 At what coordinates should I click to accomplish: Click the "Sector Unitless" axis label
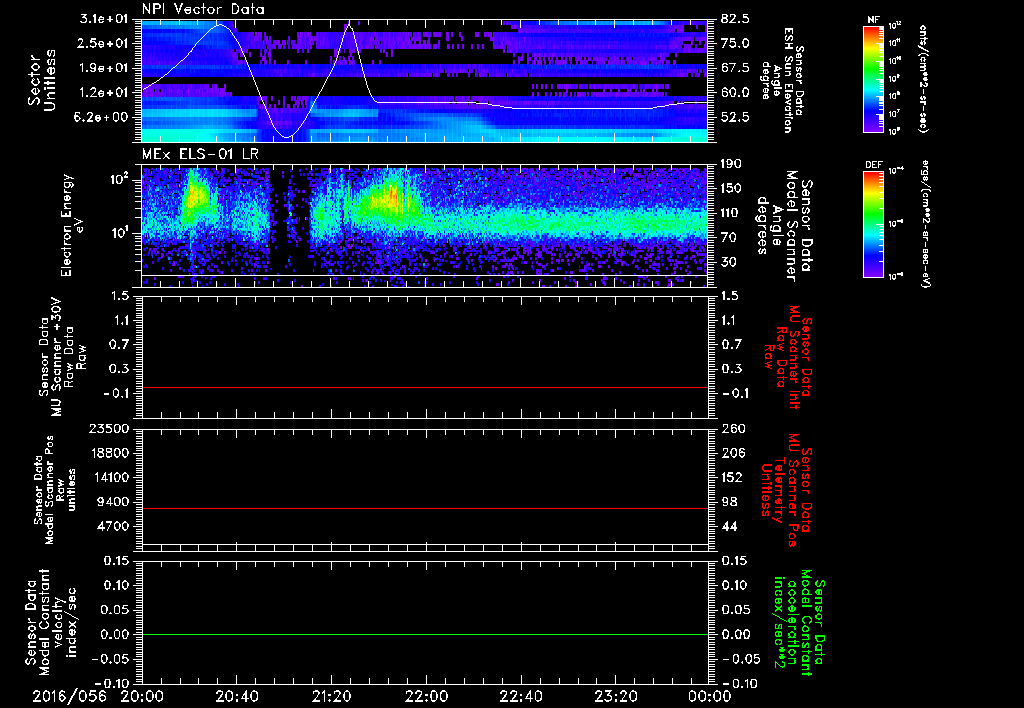(41, 80)
